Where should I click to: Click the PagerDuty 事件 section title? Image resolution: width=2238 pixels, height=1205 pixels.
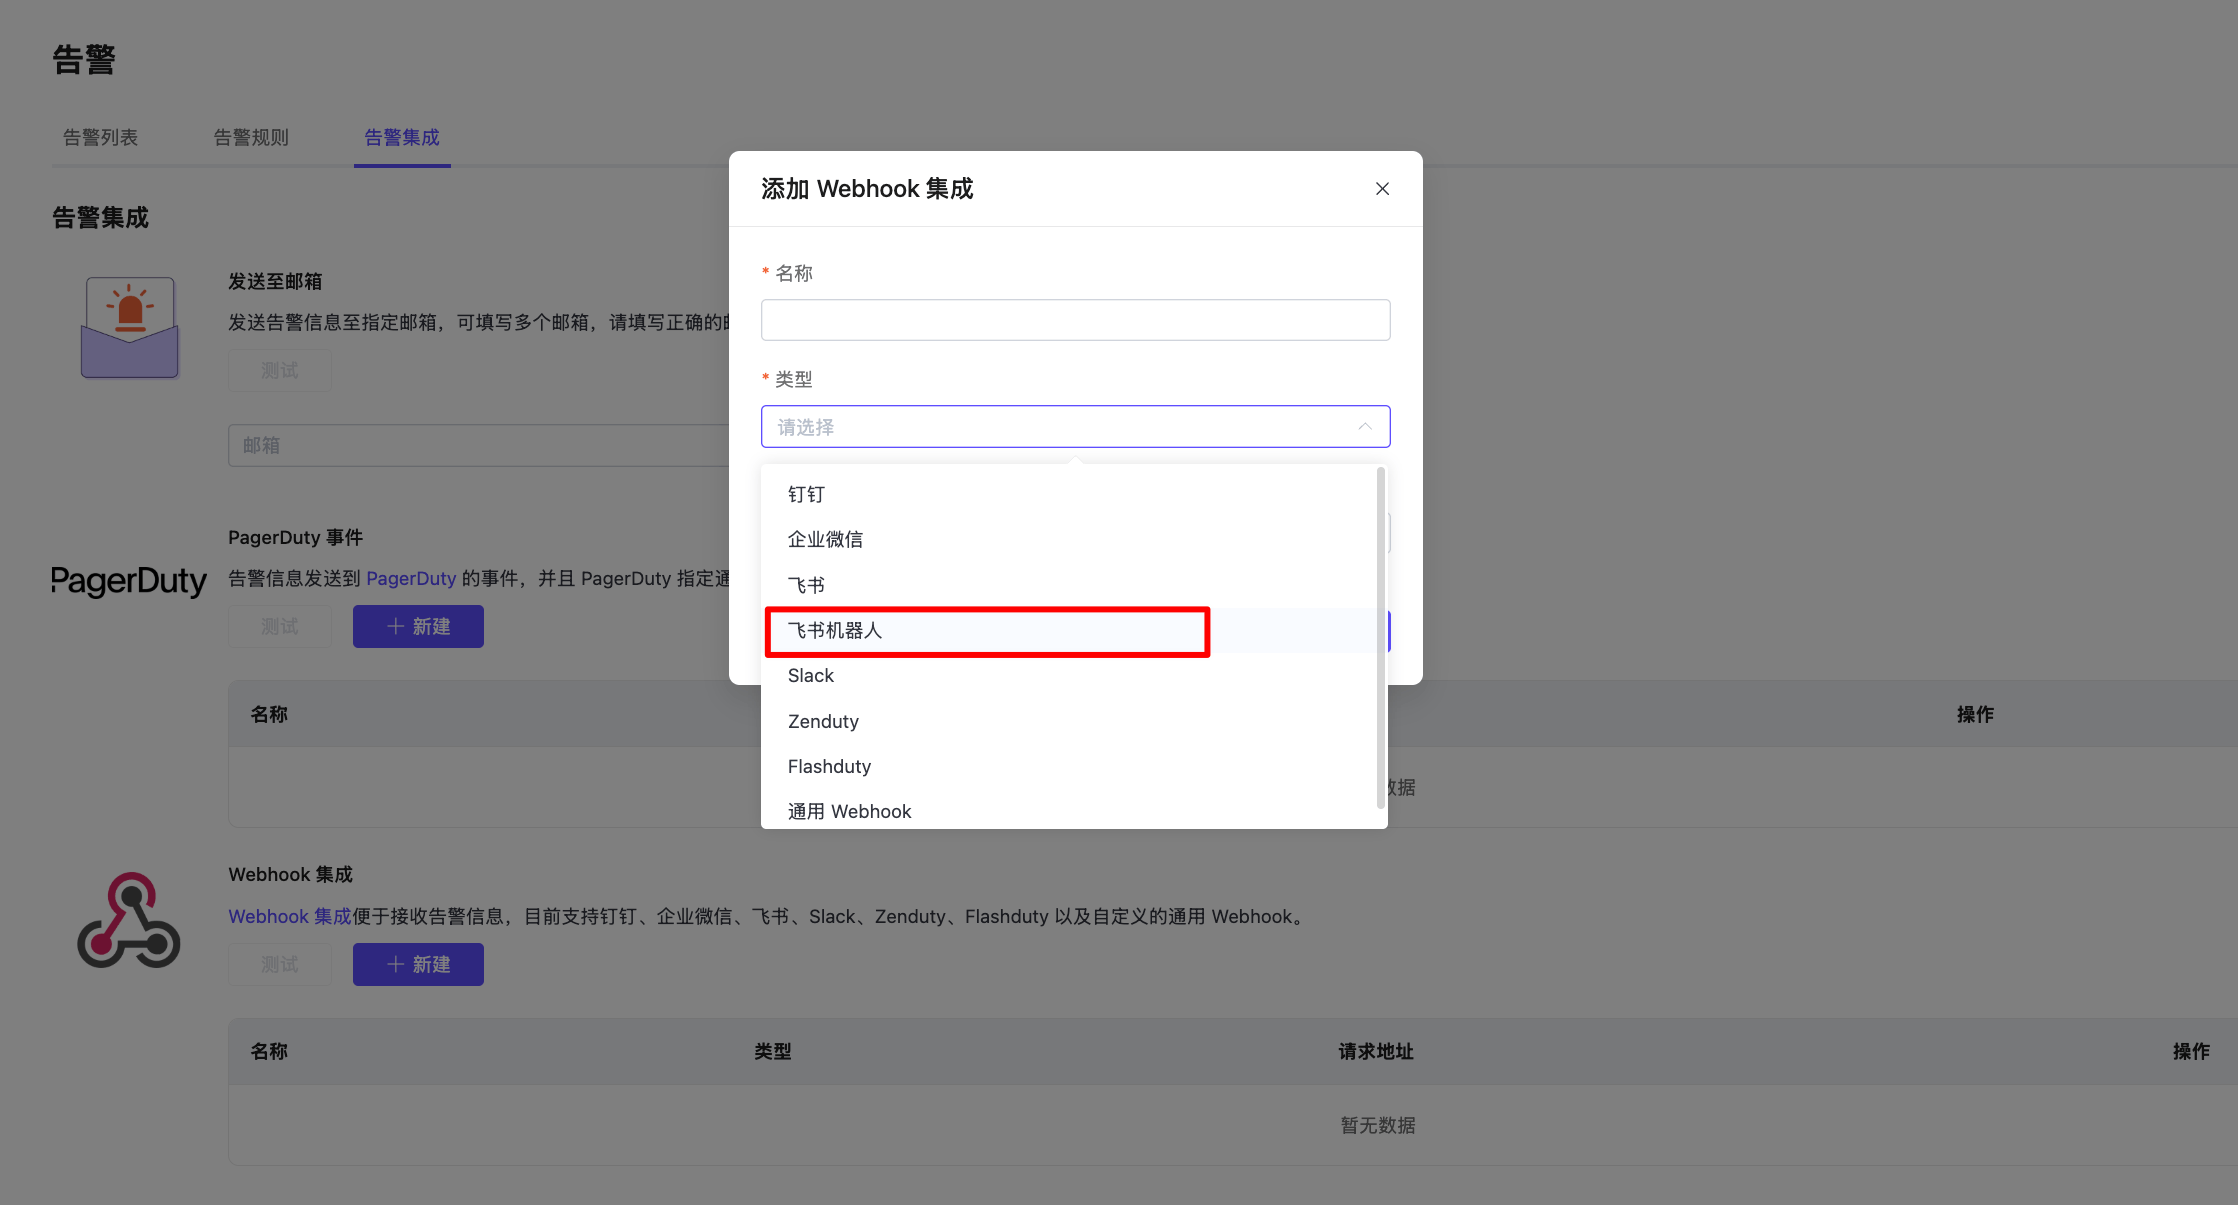(x=295, y=537)
